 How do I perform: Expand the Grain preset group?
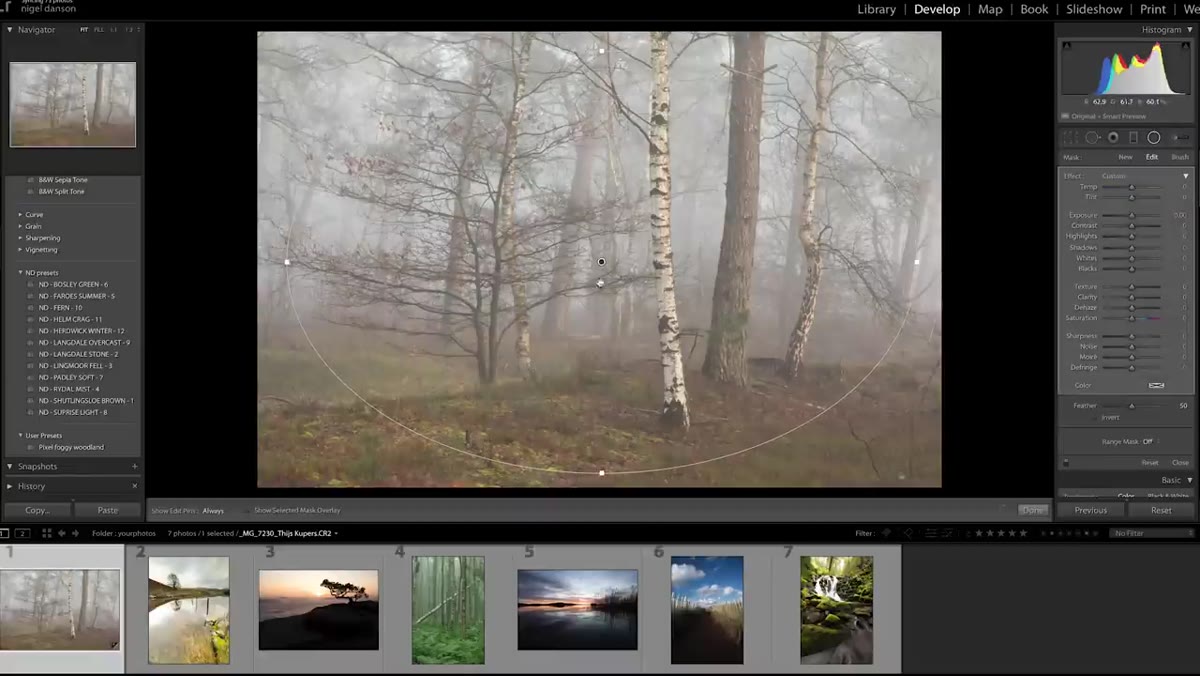coord(20,226)
